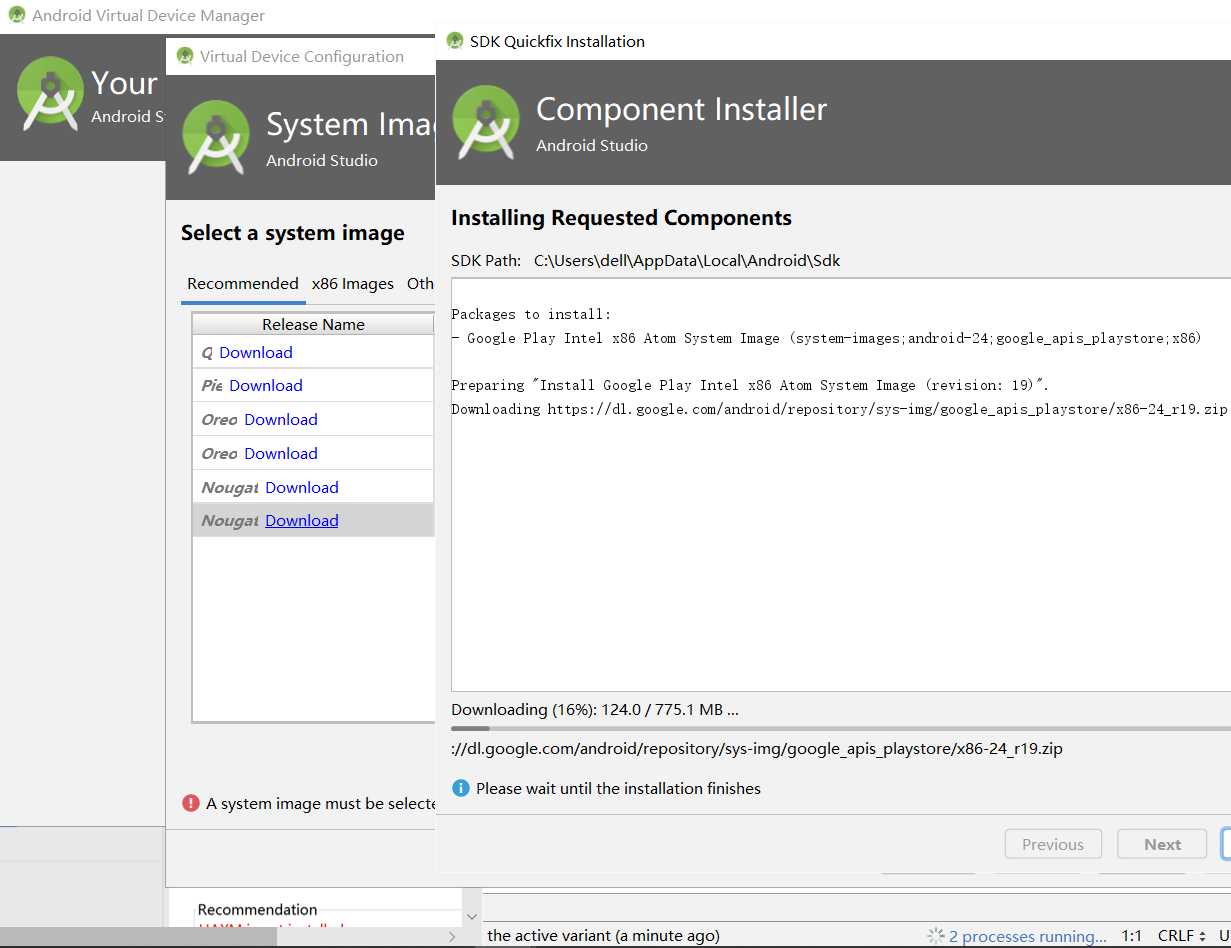
Task: Click the Release Name column header
Action: click(313, 324)
